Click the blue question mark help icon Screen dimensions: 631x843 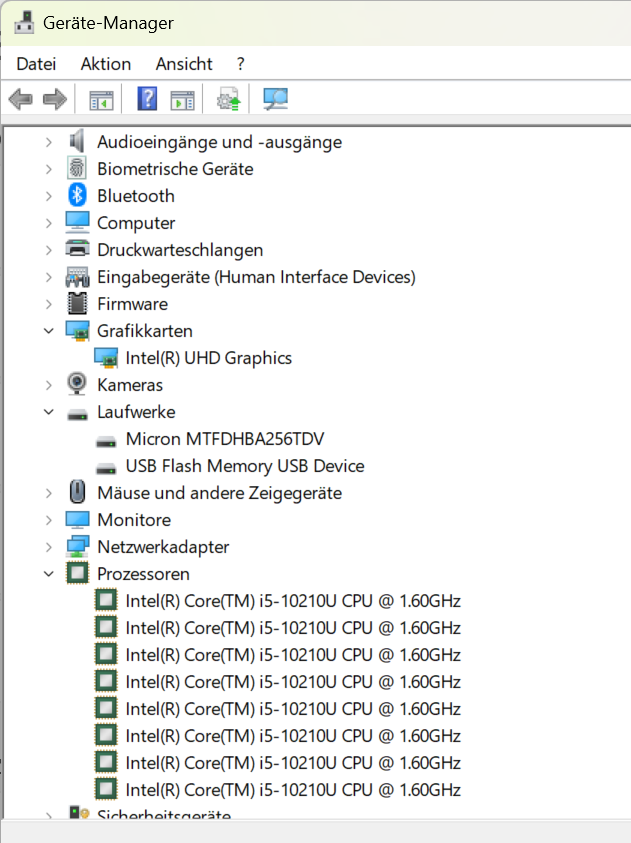pyautogui.click(x=147, y=99)
